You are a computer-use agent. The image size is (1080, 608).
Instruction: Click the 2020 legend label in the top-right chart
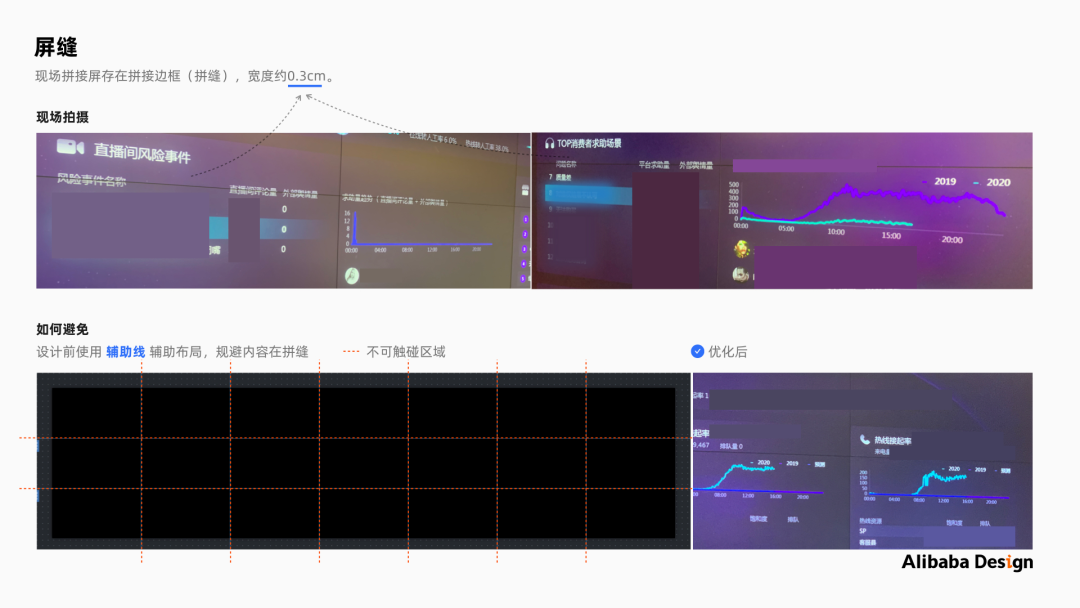pyautogui.click(x=998, y=182)
